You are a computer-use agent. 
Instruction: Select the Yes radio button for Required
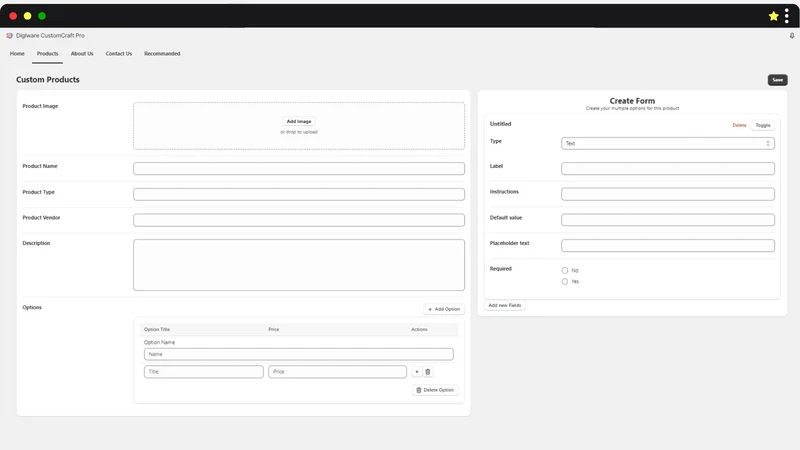[565, 282]
